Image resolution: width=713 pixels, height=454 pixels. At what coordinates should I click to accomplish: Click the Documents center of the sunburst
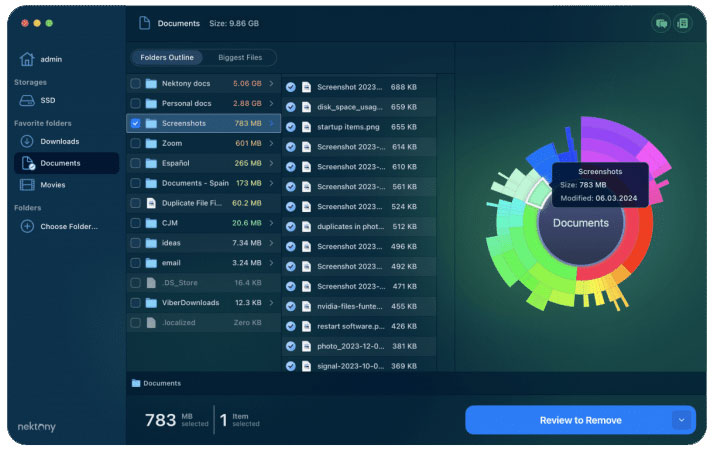581,223
